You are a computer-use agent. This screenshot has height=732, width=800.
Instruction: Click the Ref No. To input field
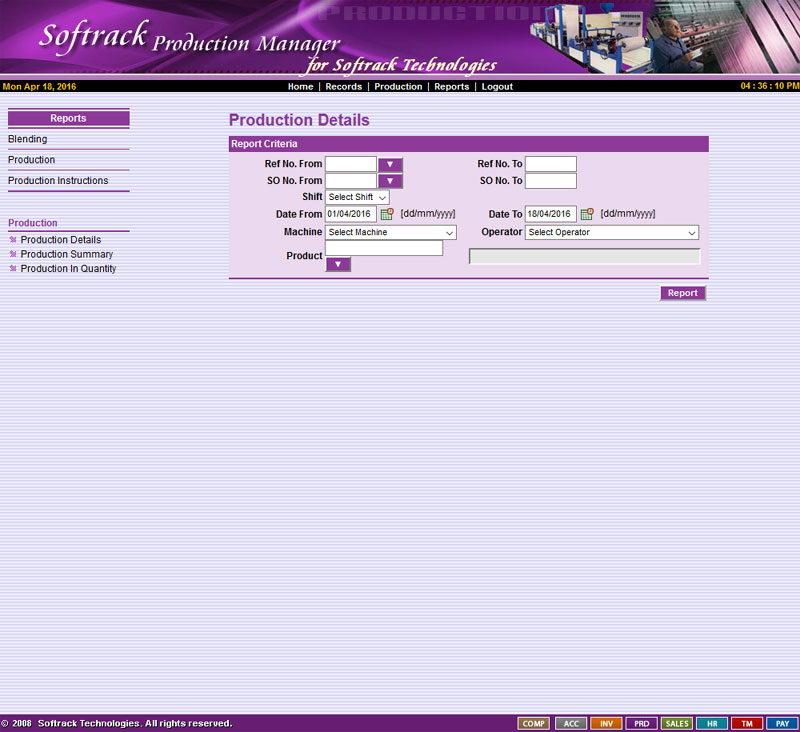pos(551,164)
